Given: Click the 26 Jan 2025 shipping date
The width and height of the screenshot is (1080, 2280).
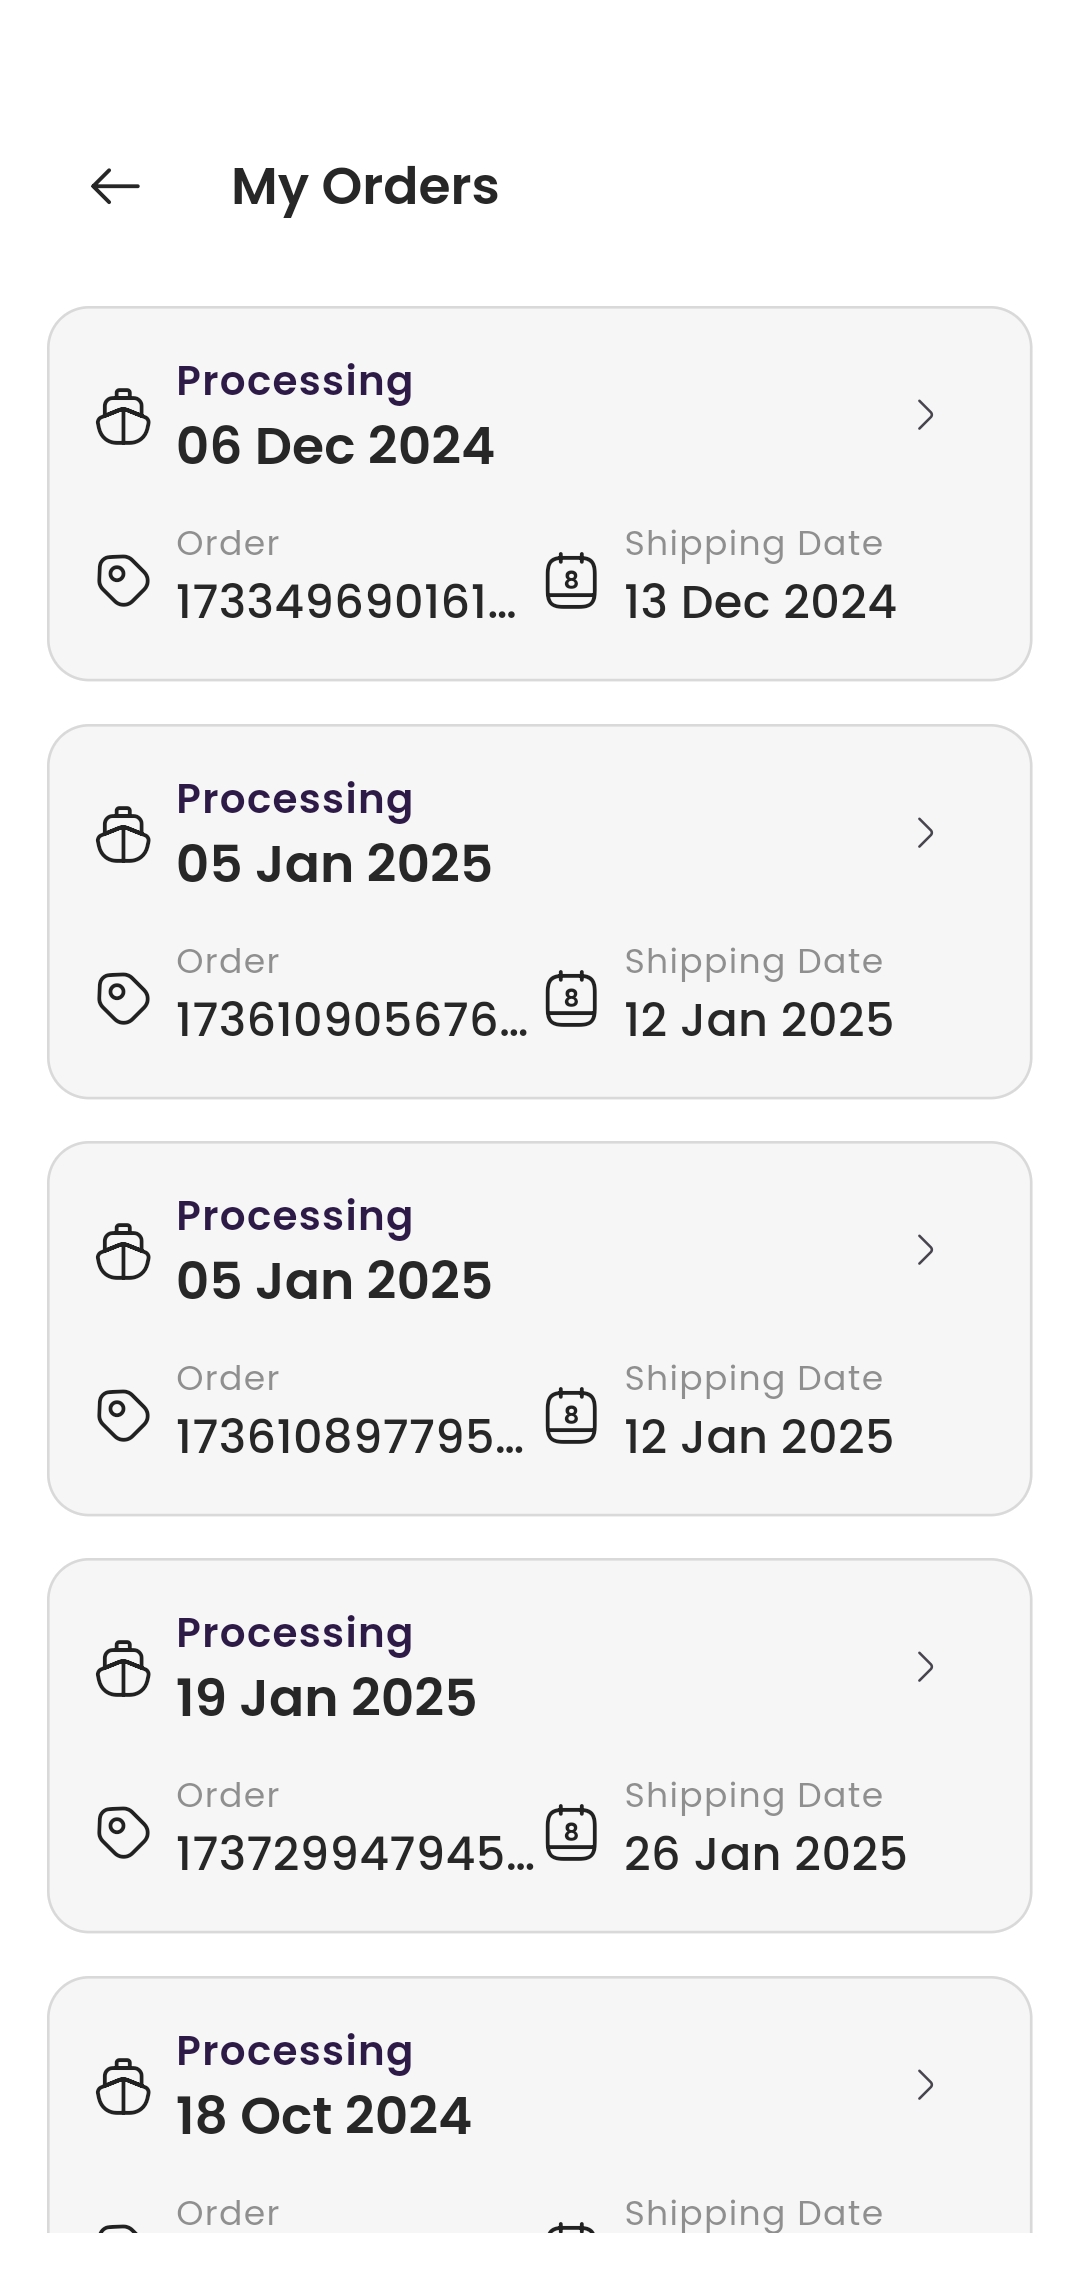Looking at the screenshot, I should pyautogui.click(x=765, y=1854).
